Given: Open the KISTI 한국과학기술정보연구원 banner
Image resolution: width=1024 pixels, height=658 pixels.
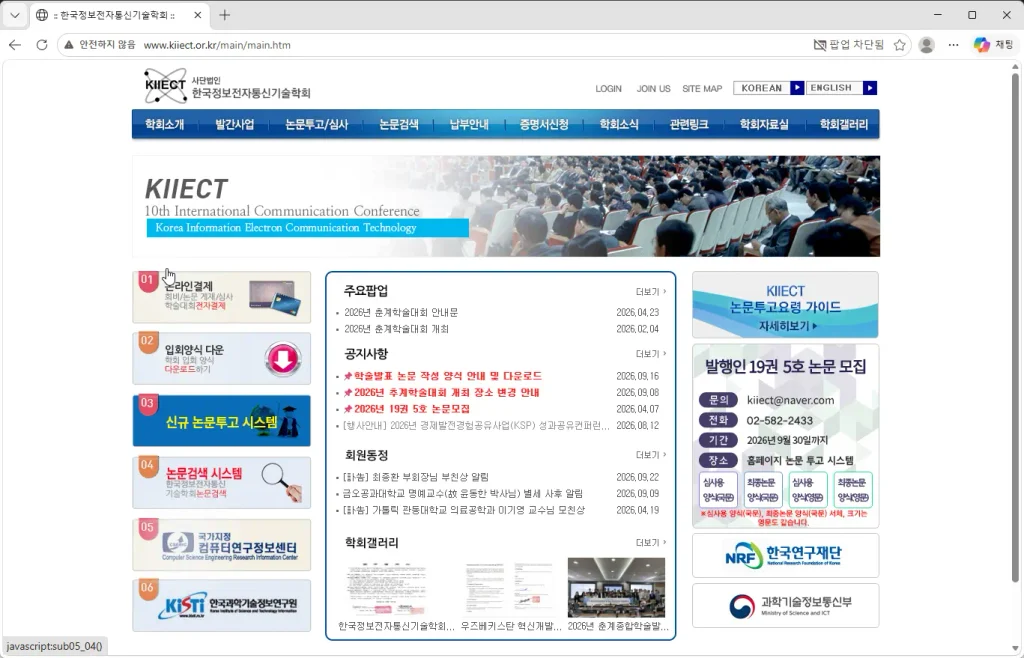Looking at the screenshot, I should pyautogui.click(x=221, y=606).
